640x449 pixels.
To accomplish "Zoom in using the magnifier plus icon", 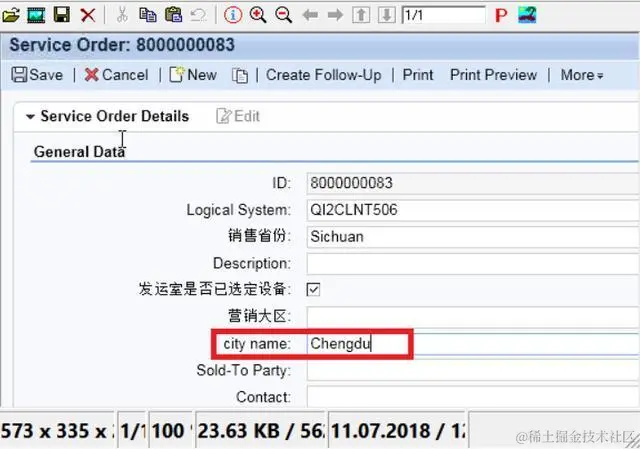I will pos(258,16).
